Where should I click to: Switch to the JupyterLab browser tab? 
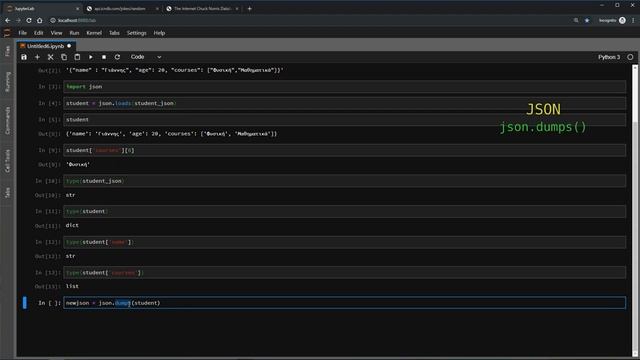point(42,9)
